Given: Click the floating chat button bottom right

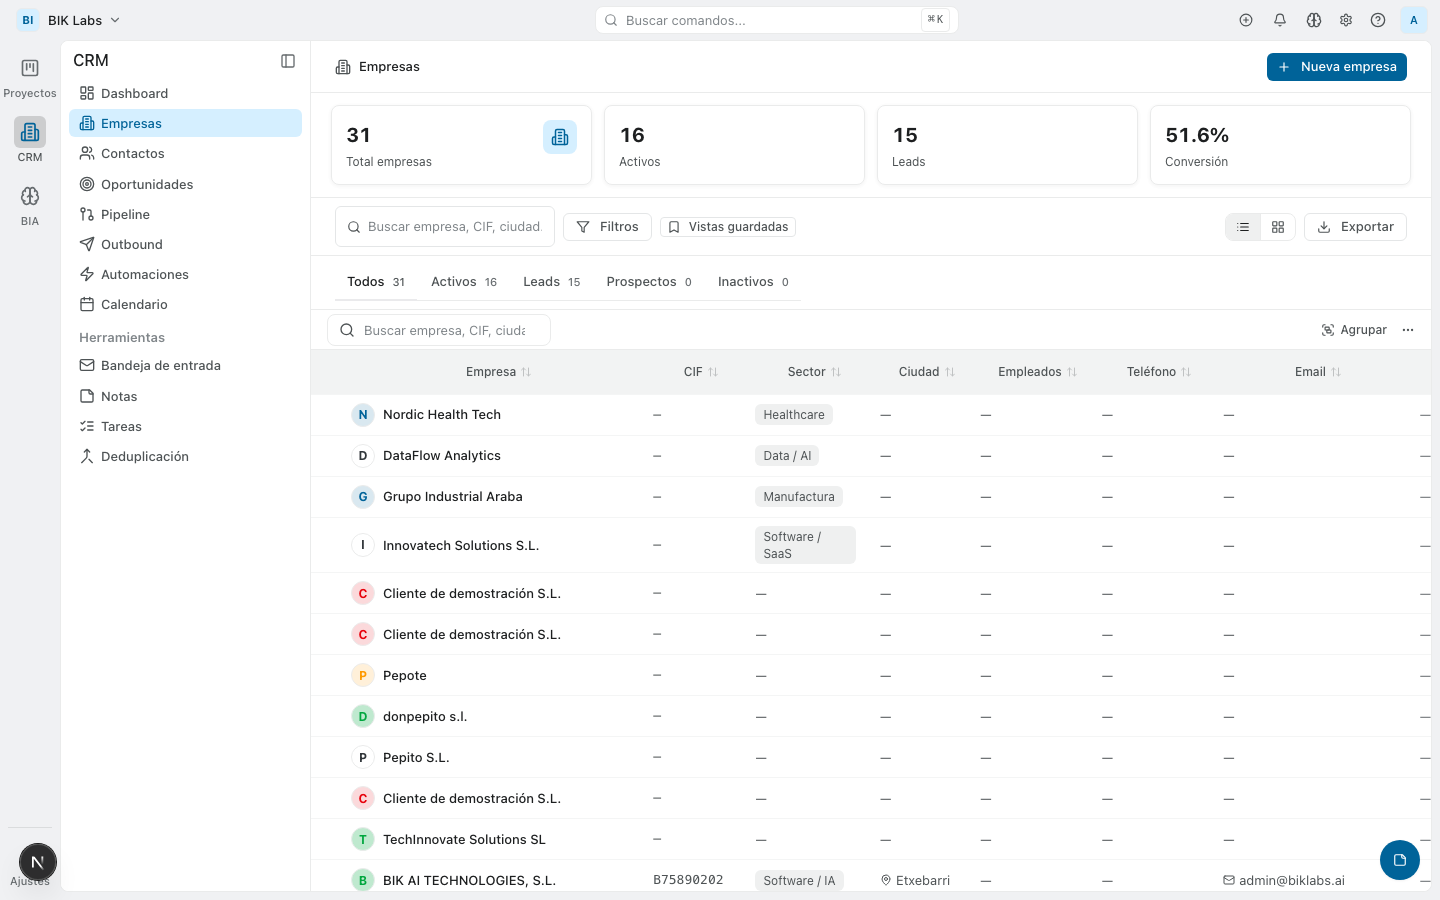Looking at the screenshot, I should tap(1399, 860).
